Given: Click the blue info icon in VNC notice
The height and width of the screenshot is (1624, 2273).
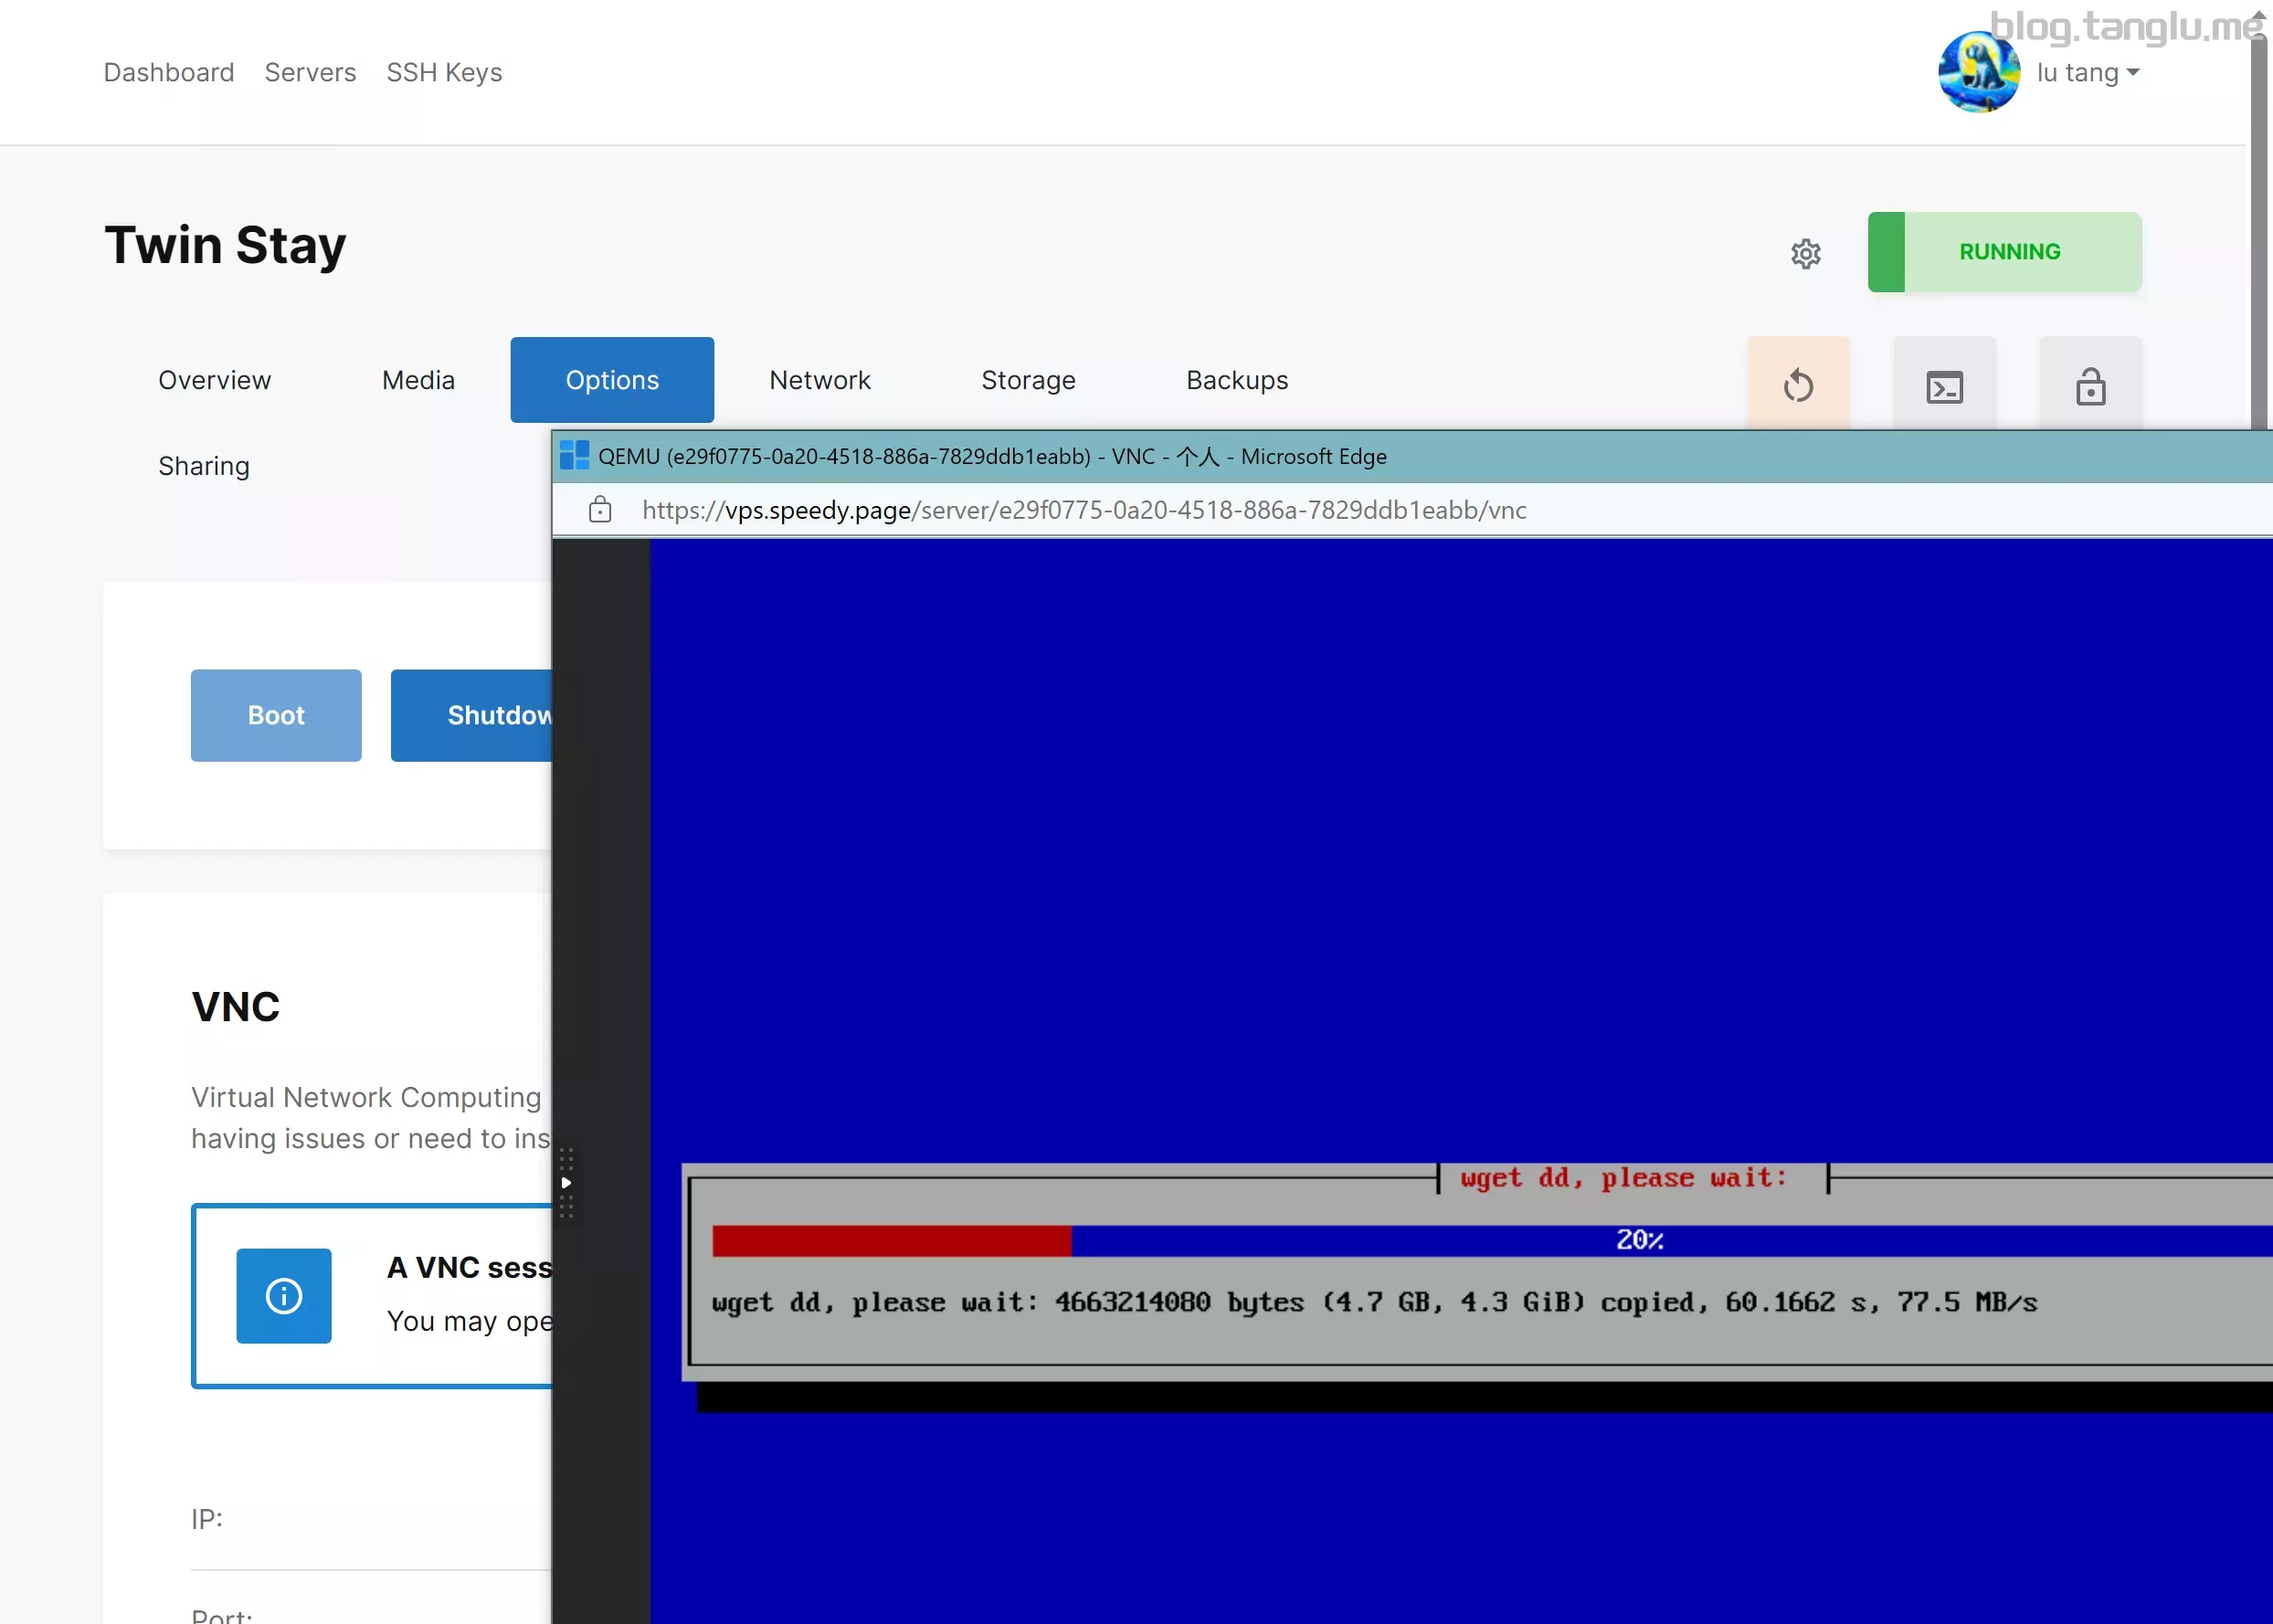Looking at the screenshot, I should [x=284, y=1295].
